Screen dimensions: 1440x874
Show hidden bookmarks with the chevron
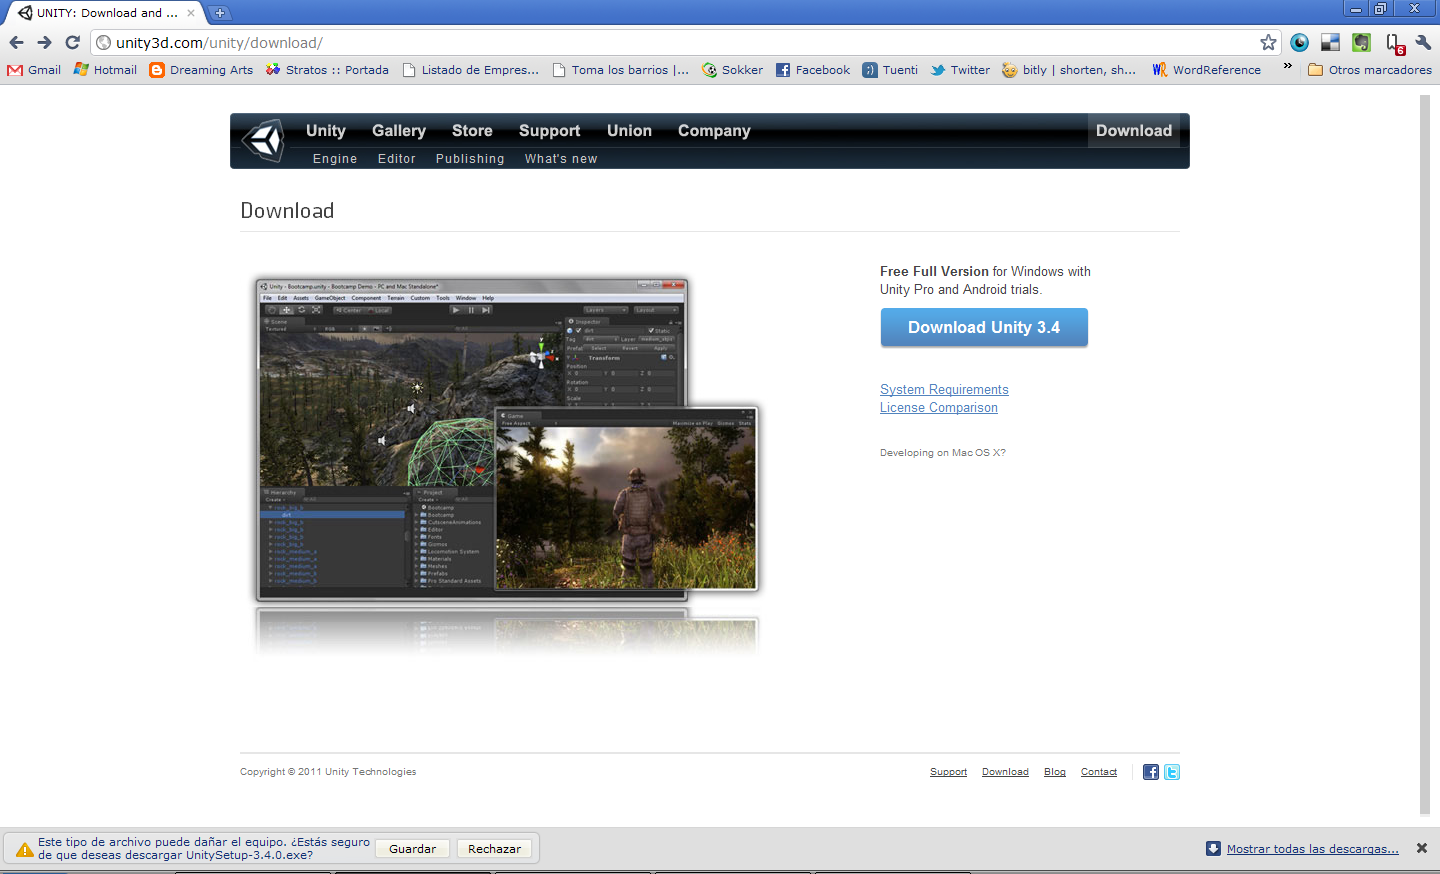point(1287,67)
